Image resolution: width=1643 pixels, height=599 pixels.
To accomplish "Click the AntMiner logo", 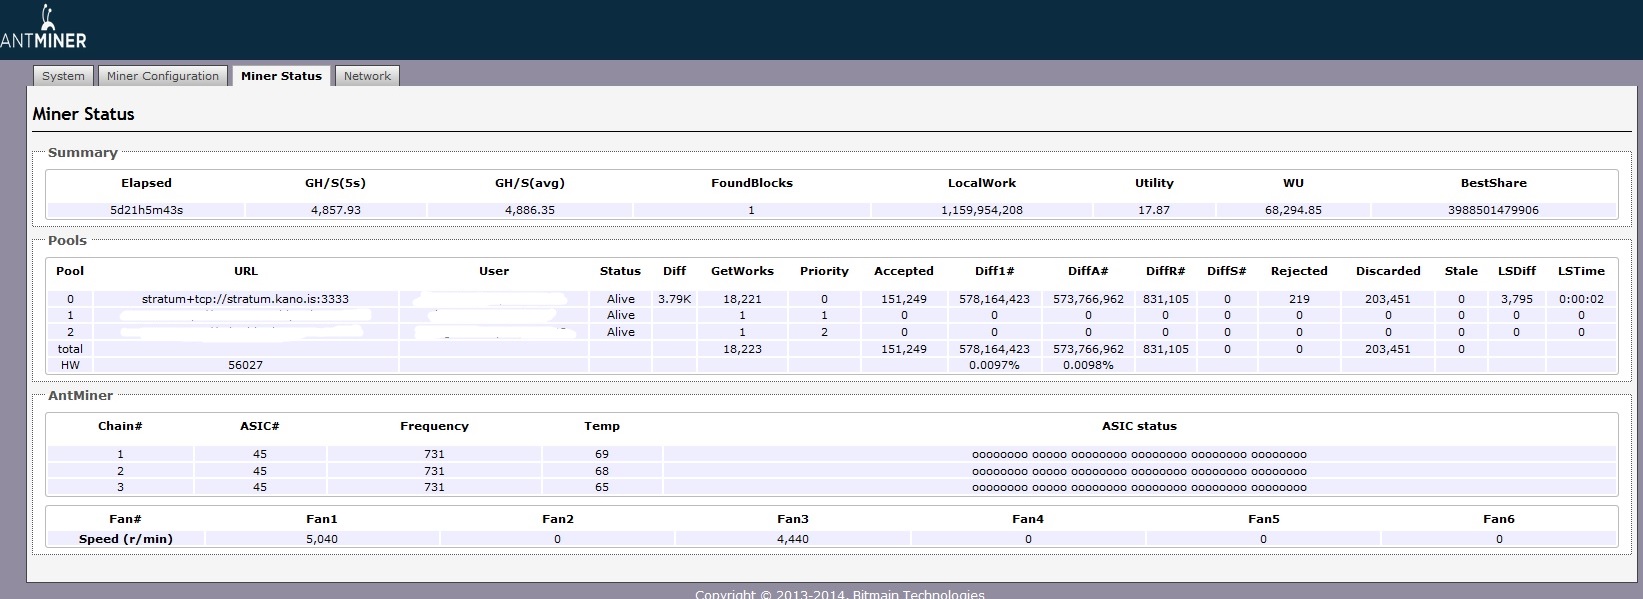I will click(44, 27).
